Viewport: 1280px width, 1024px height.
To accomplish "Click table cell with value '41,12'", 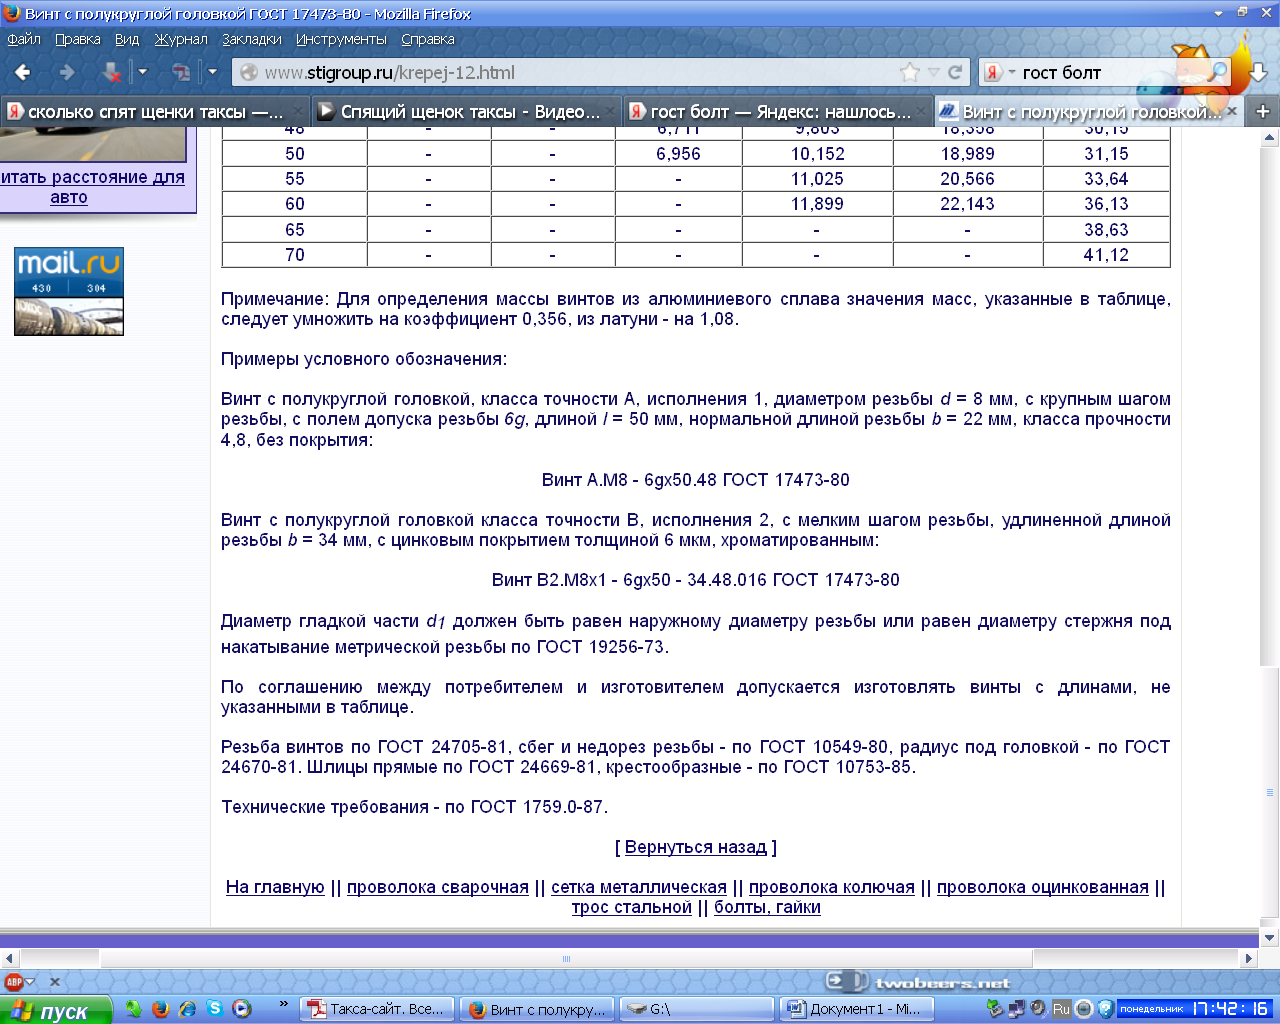I will tap(1106, 255).
